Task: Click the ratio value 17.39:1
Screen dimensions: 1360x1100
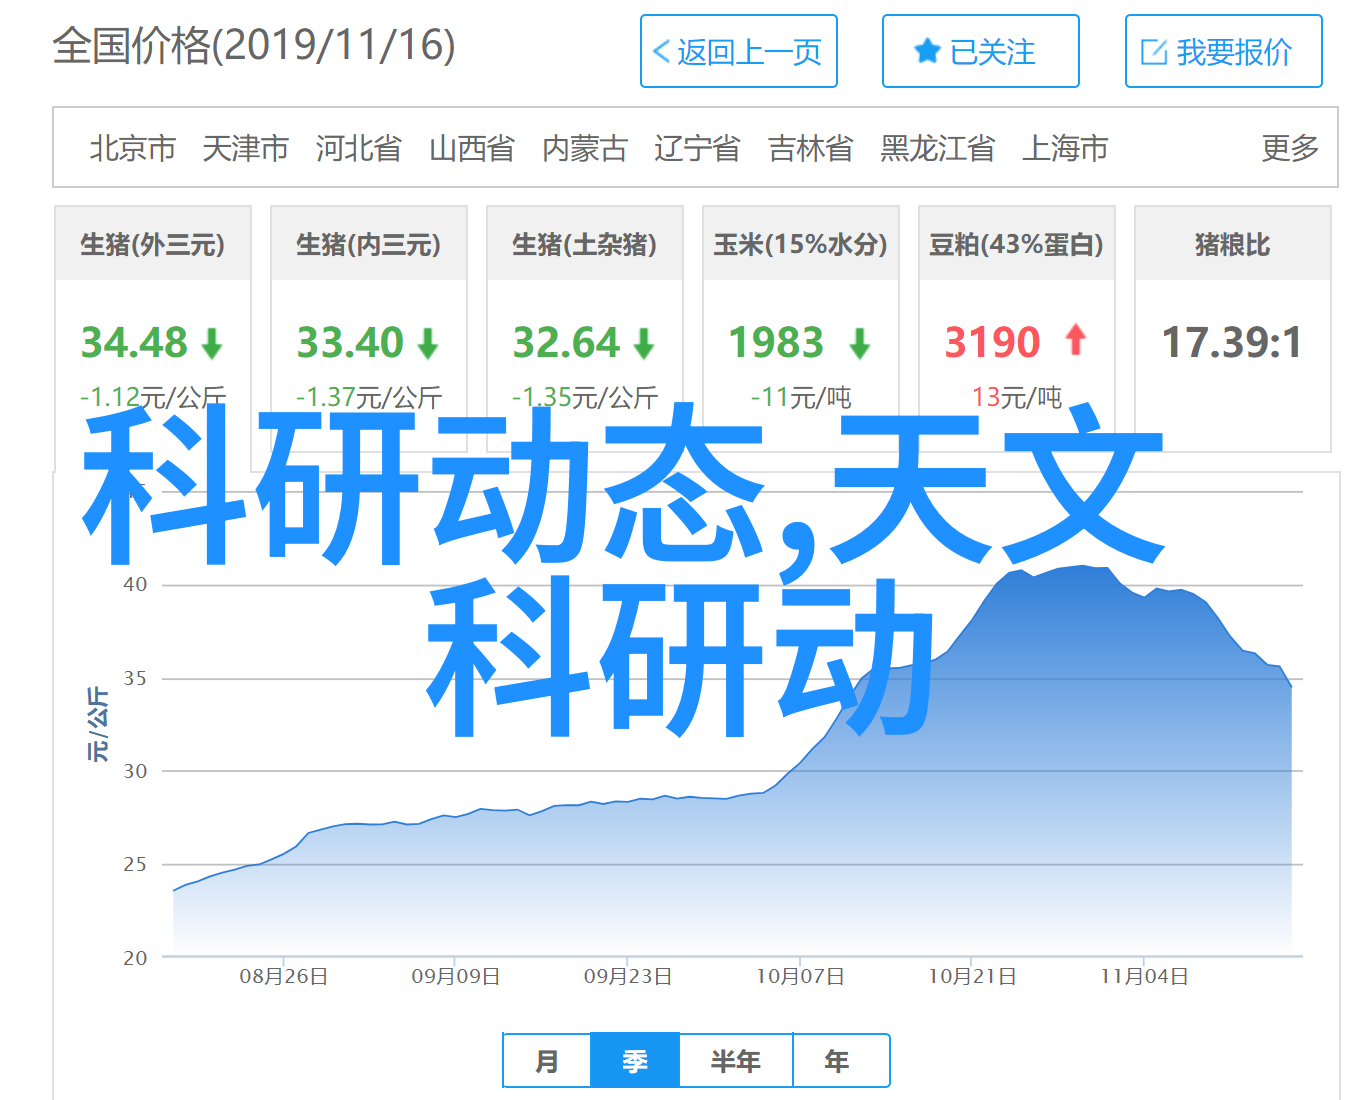Action: point(1232,343)
